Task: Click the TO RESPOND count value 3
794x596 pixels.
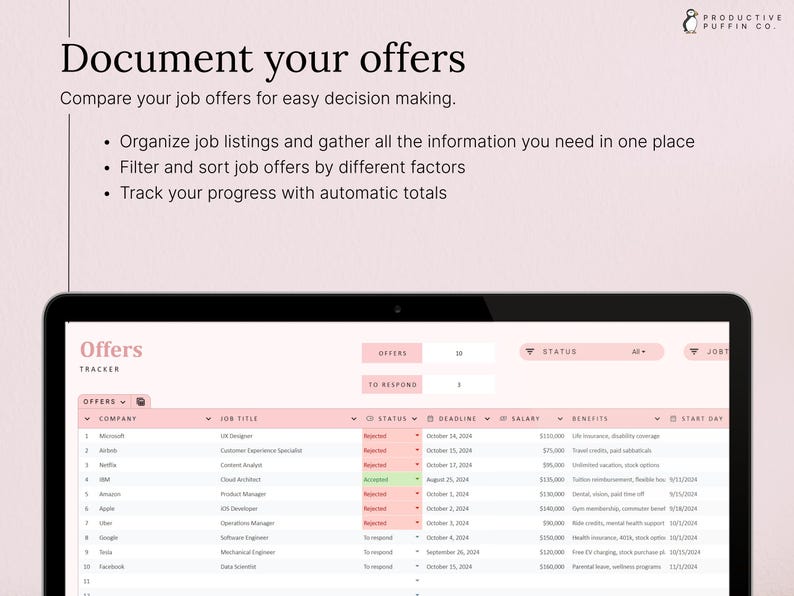Action: [x=459, y=385]
